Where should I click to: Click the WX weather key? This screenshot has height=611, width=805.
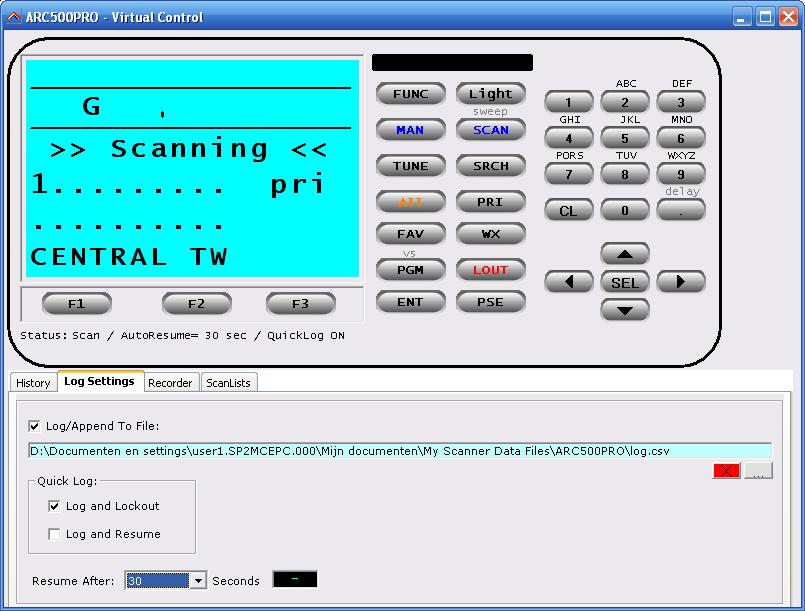490,234
